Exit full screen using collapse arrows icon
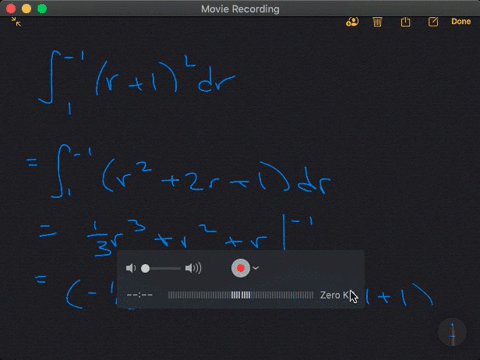The height and width of the screenshot is (360, 480). tap(16, 22)
